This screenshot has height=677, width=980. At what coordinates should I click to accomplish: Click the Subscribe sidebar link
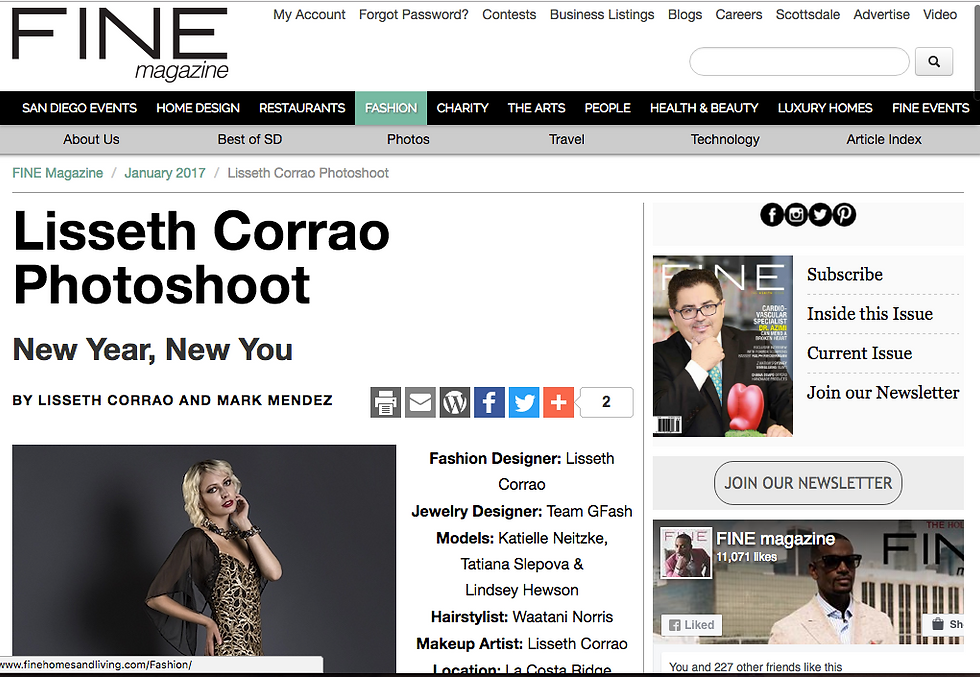(844, 274)
